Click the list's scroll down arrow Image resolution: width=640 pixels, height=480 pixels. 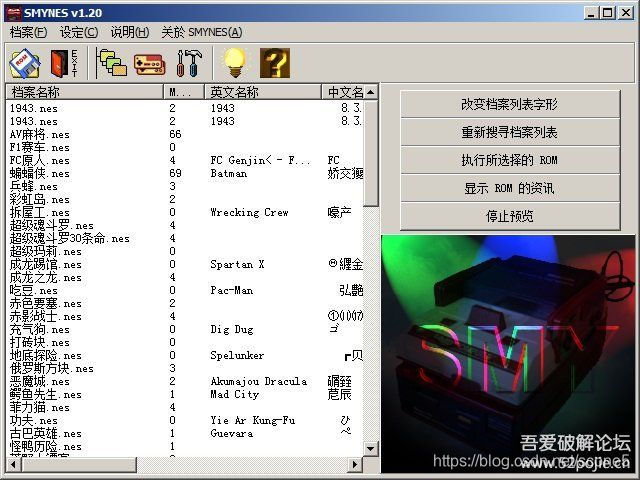coord(371,449)
